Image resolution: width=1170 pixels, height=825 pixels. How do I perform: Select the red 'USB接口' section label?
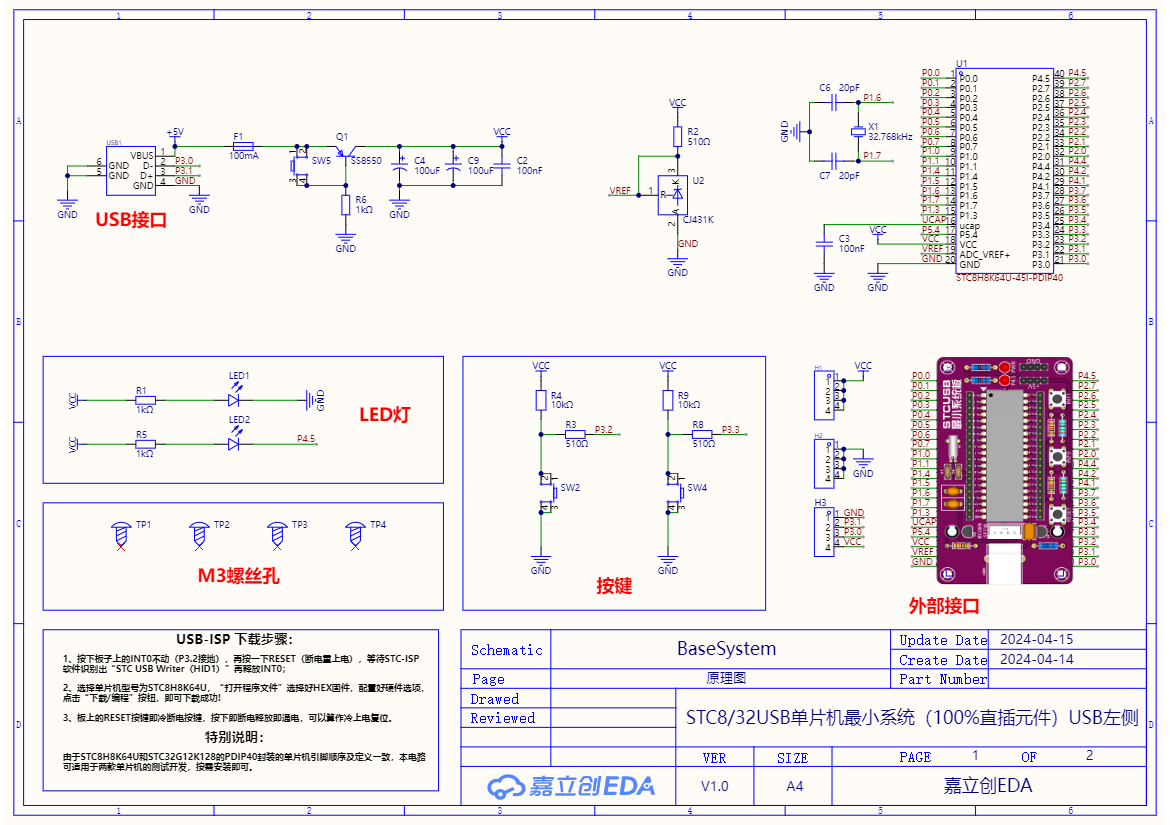pyautogui.click(x=131, y=220)
